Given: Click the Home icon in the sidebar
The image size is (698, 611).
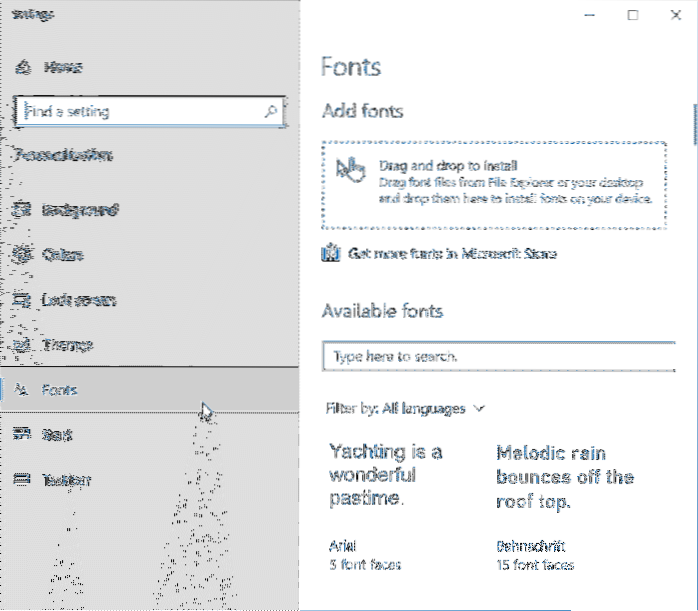Looking at the screenshot, I should tap(22, 67).
